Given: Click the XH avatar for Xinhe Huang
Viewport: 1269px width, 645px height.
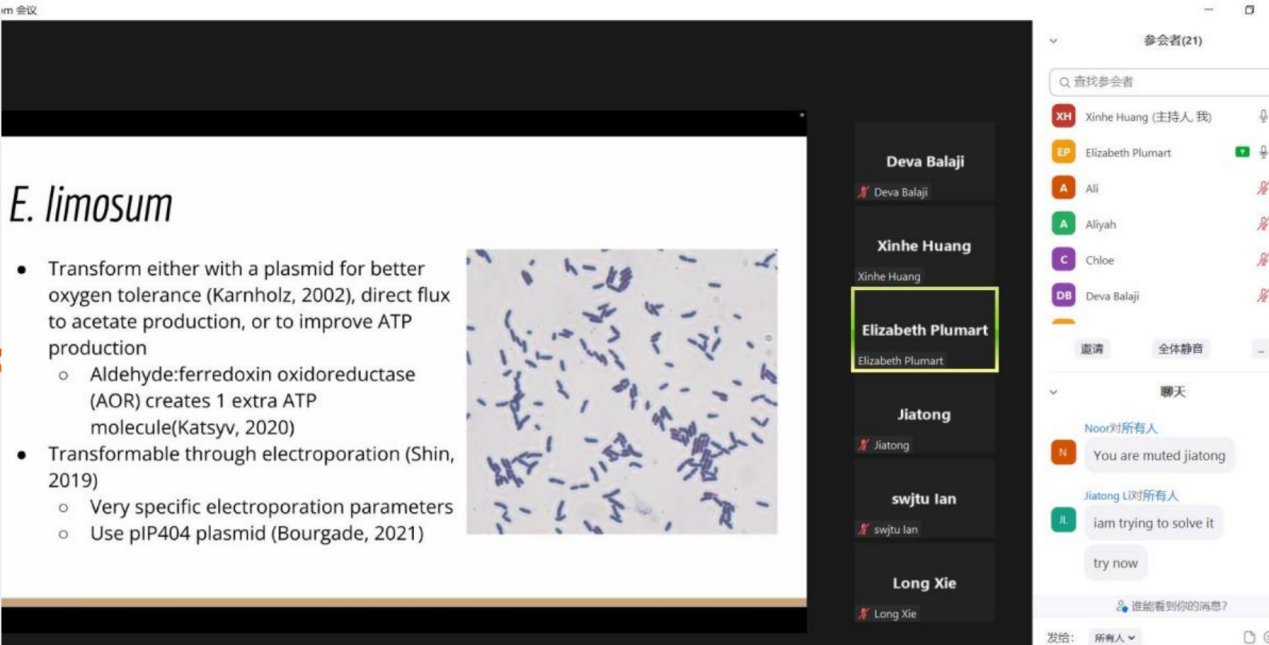Looking at the screenshot, I should (1063, 116).
